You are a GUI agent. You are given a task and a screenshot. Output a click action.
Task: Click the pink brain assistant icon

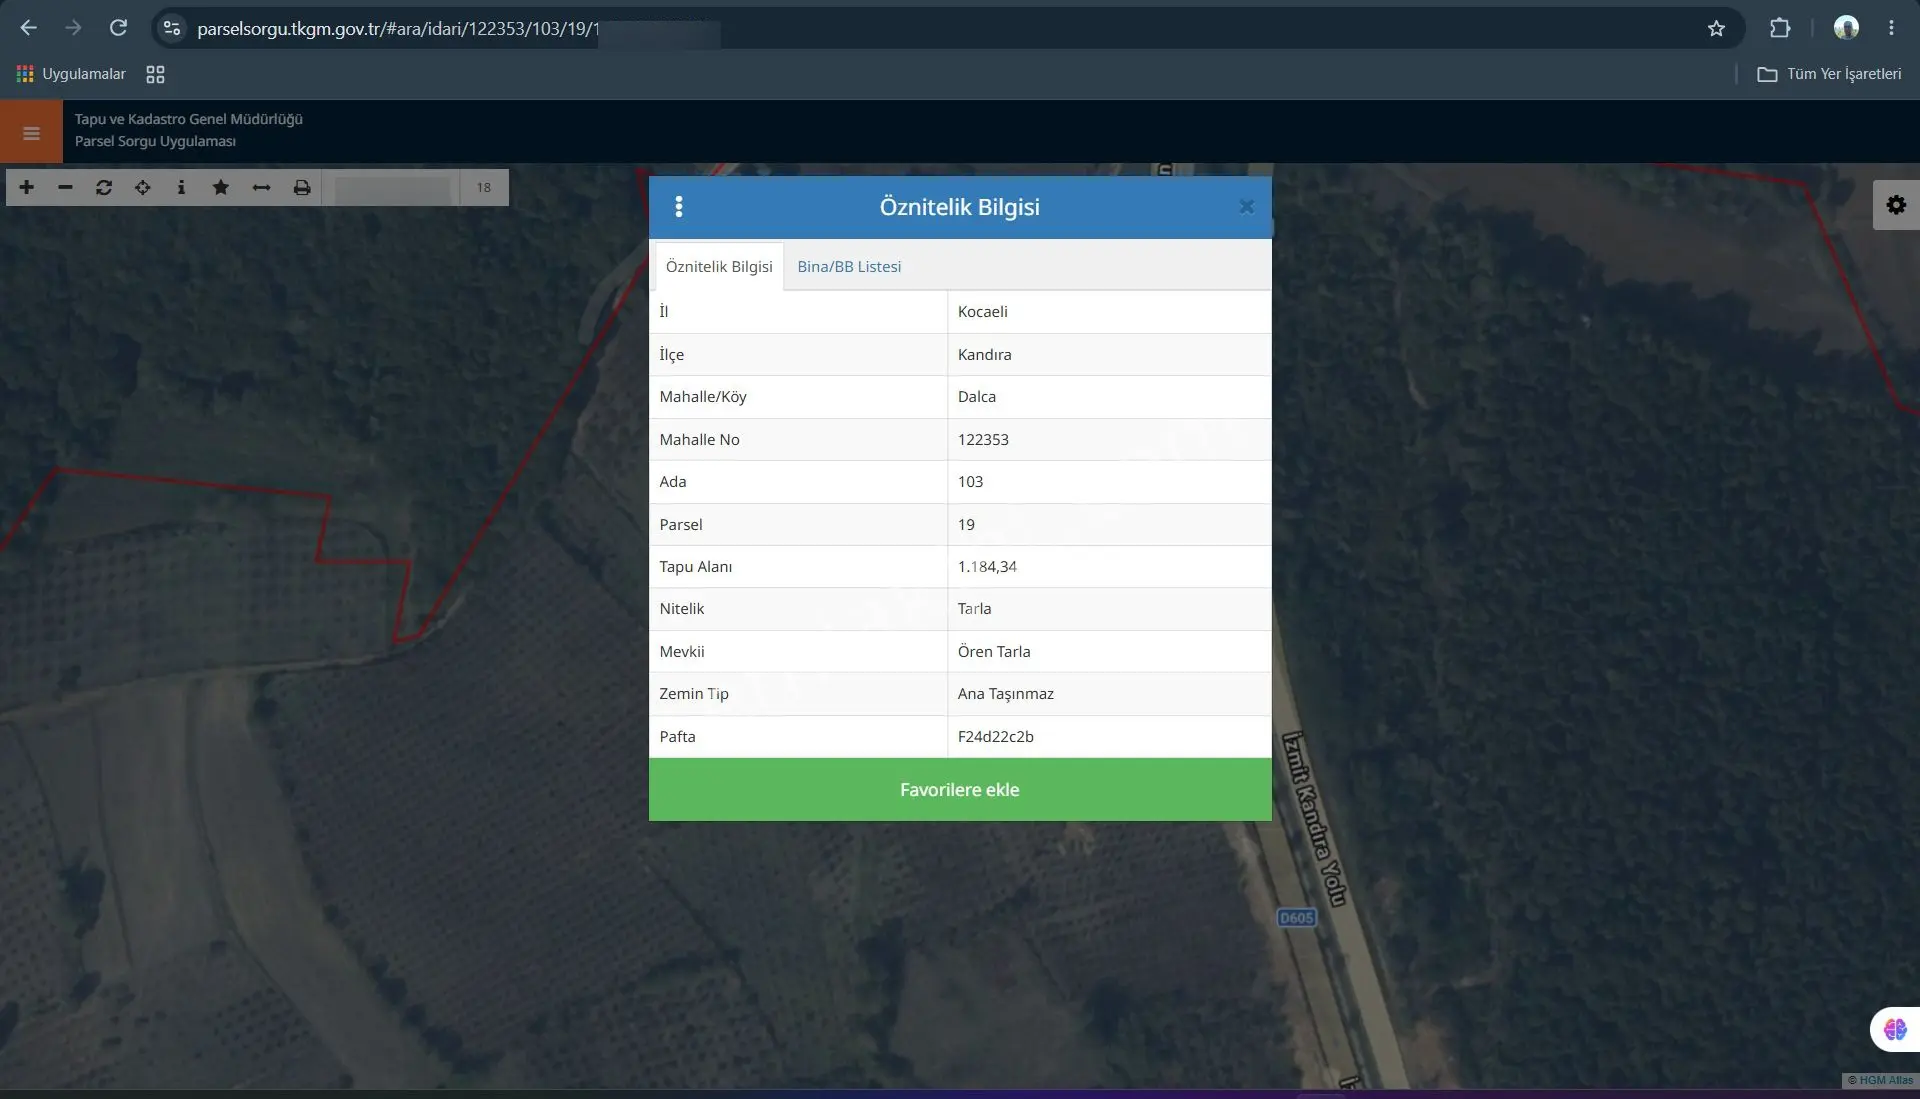(1895, 1029)
